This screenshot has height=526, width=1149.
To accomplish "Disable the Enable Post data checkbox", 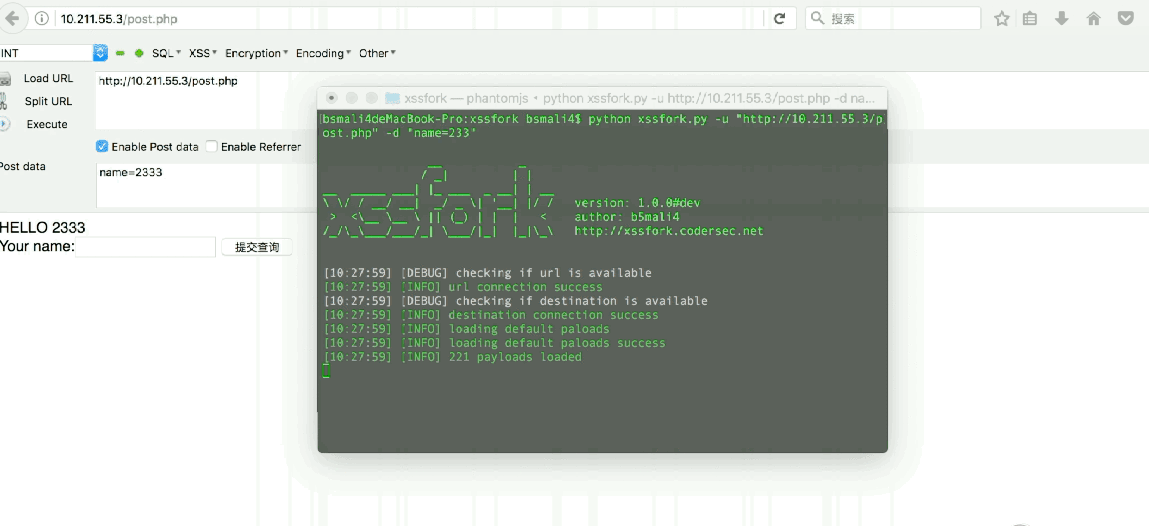I will pos(102,147).
